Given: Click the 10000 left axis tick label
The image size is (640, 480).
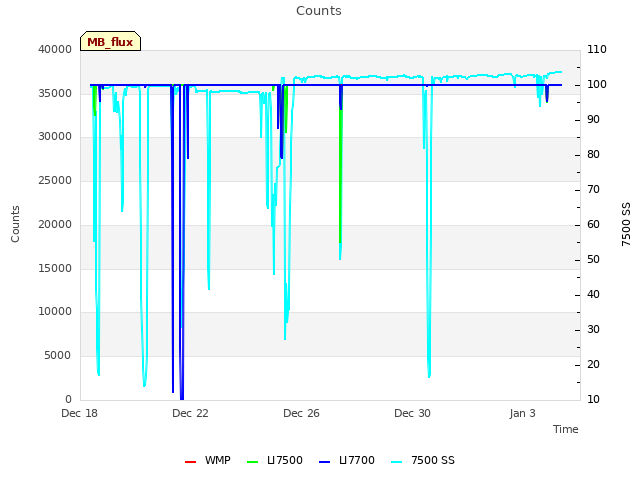Looking at the screenshot, I should pos(55,312).
